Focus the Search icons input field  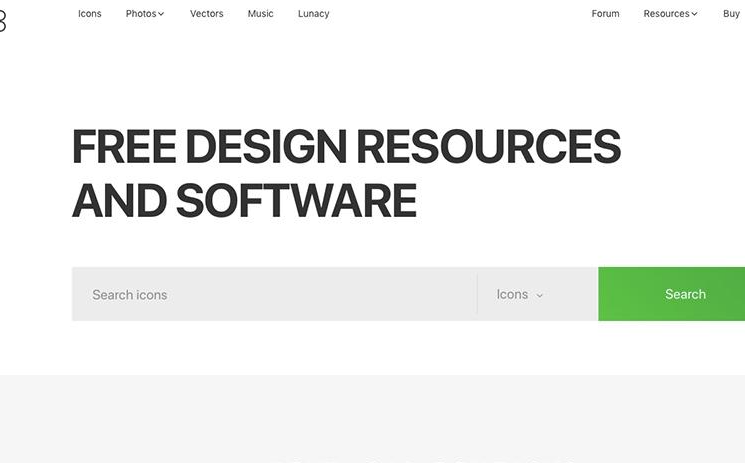click(x=270, y=294)
